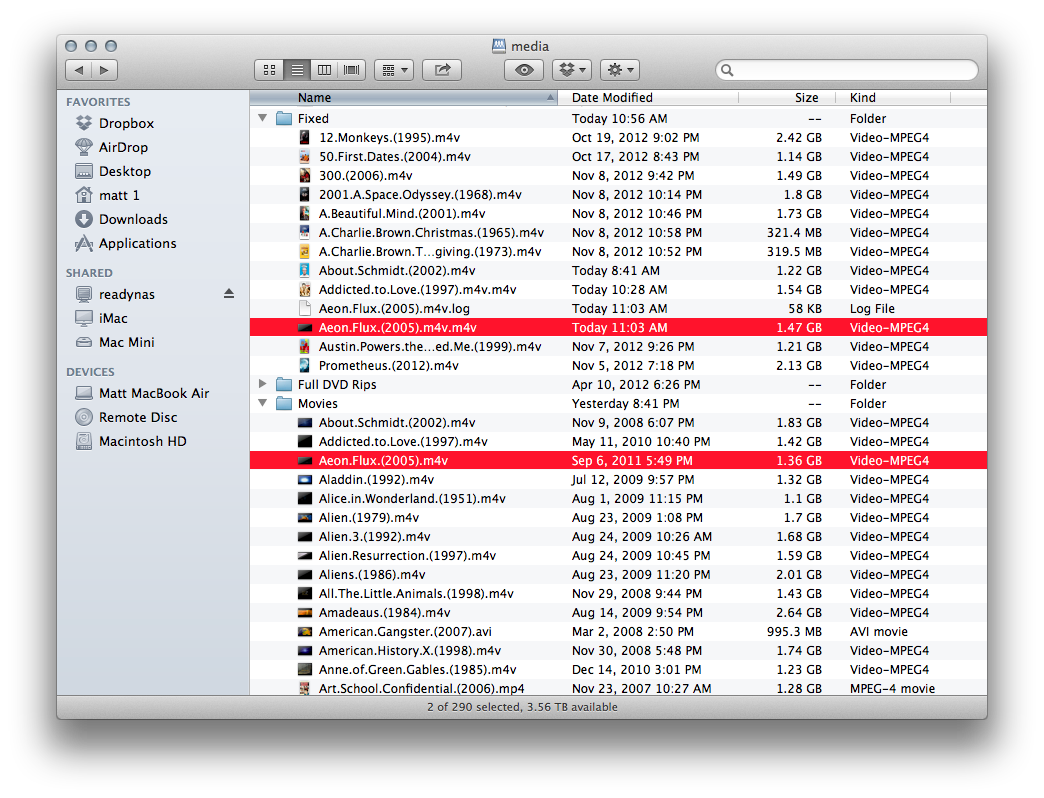Sort by the Name column header

coord(403,98)
